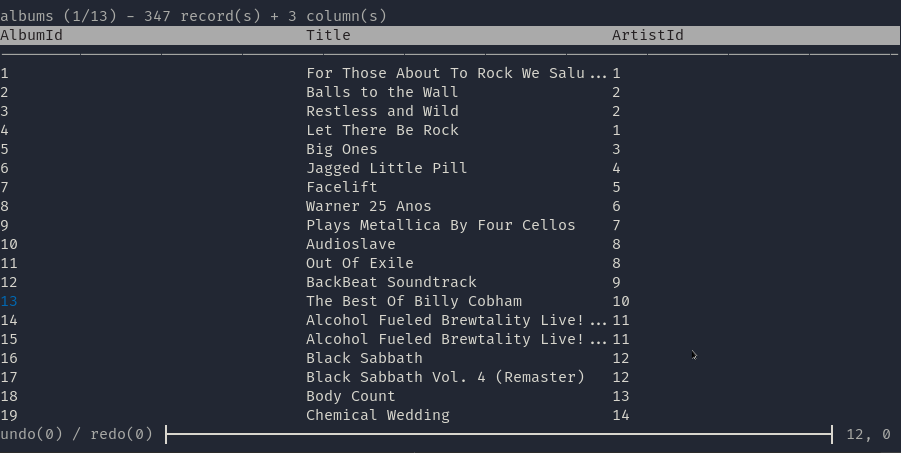
Task: Click the AlbumId column header
Action: tap(31, 35)
